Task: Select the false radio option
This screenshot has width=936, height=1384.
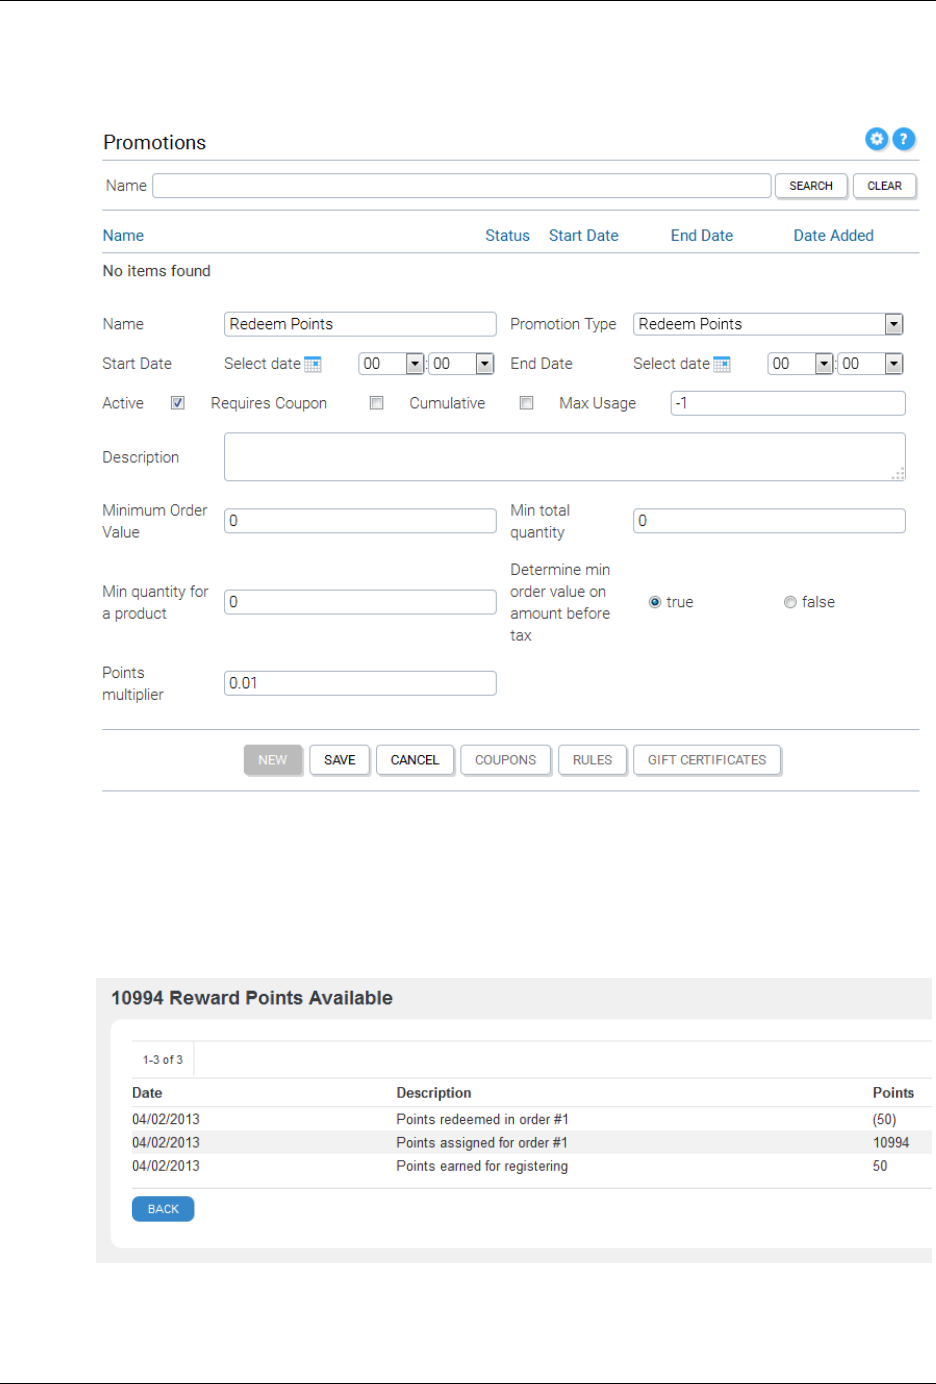Action: click(790, 602)
